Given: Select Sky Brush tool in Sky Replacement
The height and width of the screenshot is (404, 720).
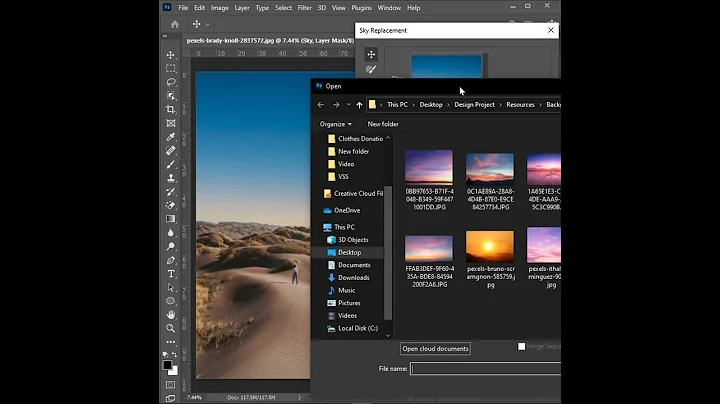Looking at the screenshot, I should [371, 69].
